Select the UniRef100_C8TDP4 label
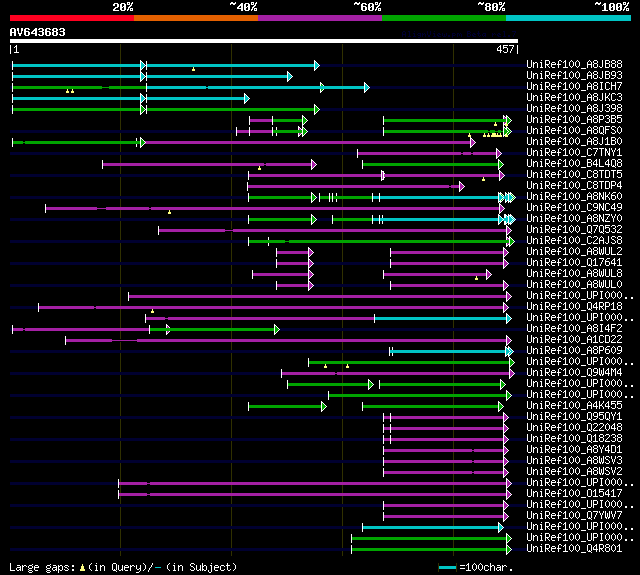The width and height of the screenshot is (640, 575). (574, 185)
